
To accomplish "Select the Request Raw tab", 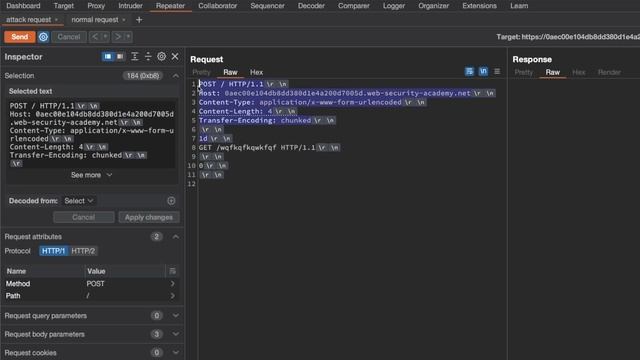I will (x=230, y=72).
